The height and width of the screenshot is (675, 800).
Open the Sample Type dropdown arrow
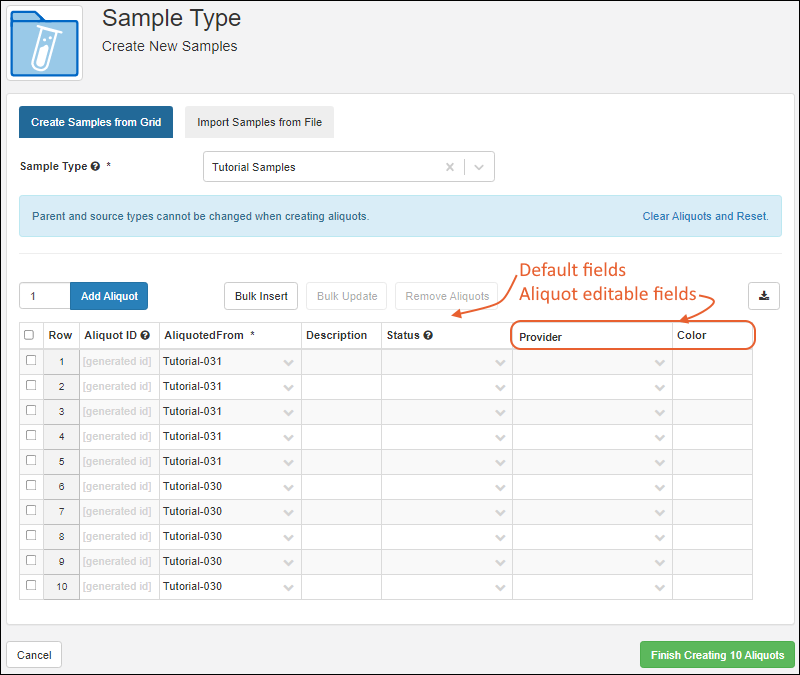pyautogui.click(x=479, y=167)
